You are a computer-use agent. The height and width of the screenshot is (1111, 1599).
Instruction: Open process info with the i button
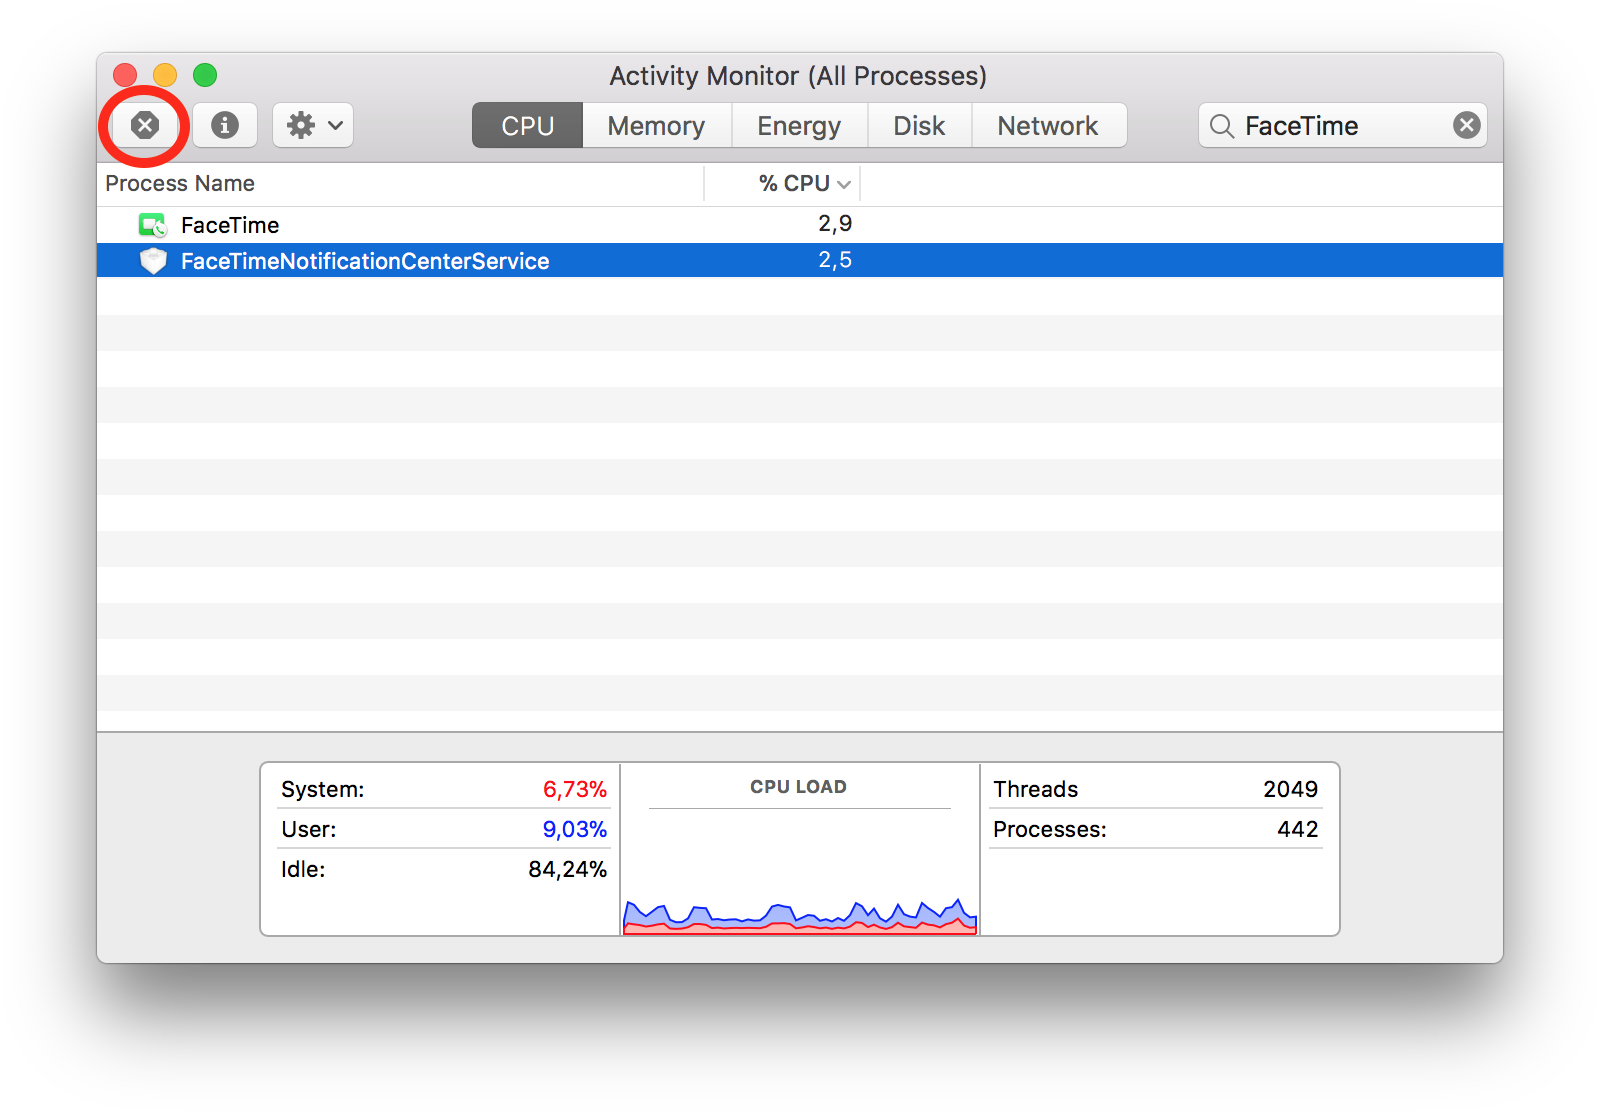click(x=225, y=125)
